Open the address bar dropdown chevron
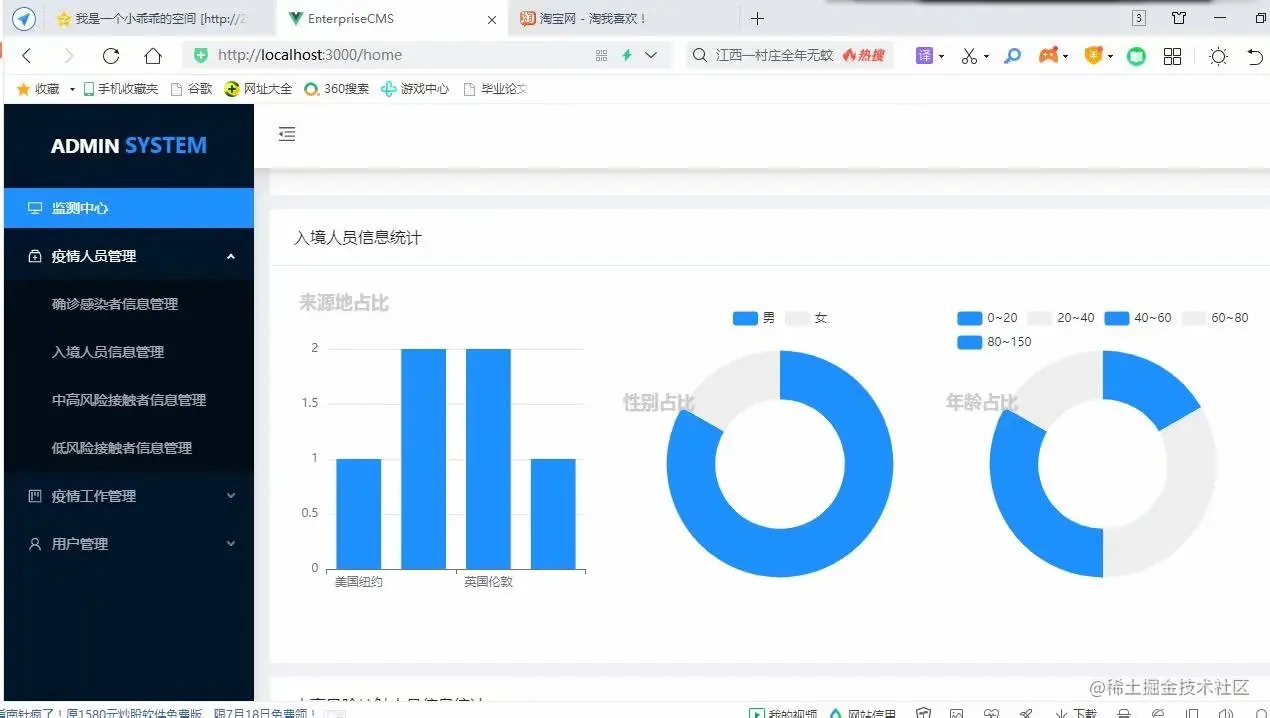Image resolution: width=1270 pixels, height=718 pixels. [x=651, y=56]
